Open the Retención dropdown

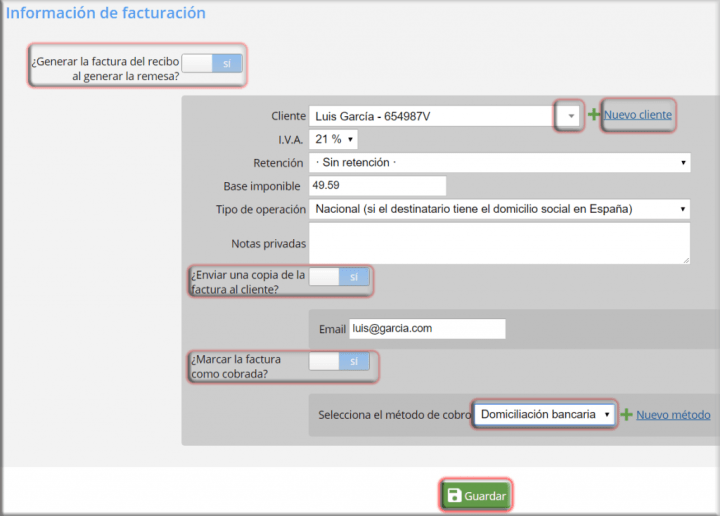pyautogui.click(x=500, y=163)
